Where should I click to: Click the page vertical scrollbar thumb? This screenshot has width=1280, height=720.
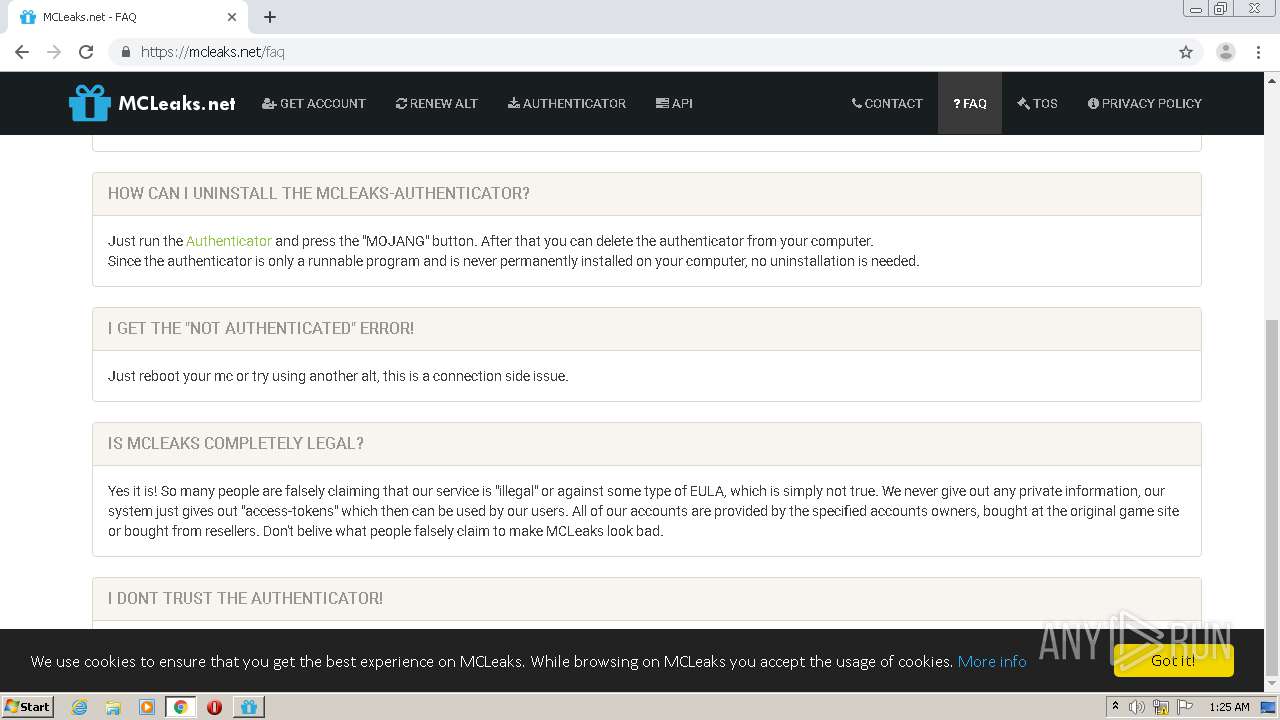tap(1271, 496)
